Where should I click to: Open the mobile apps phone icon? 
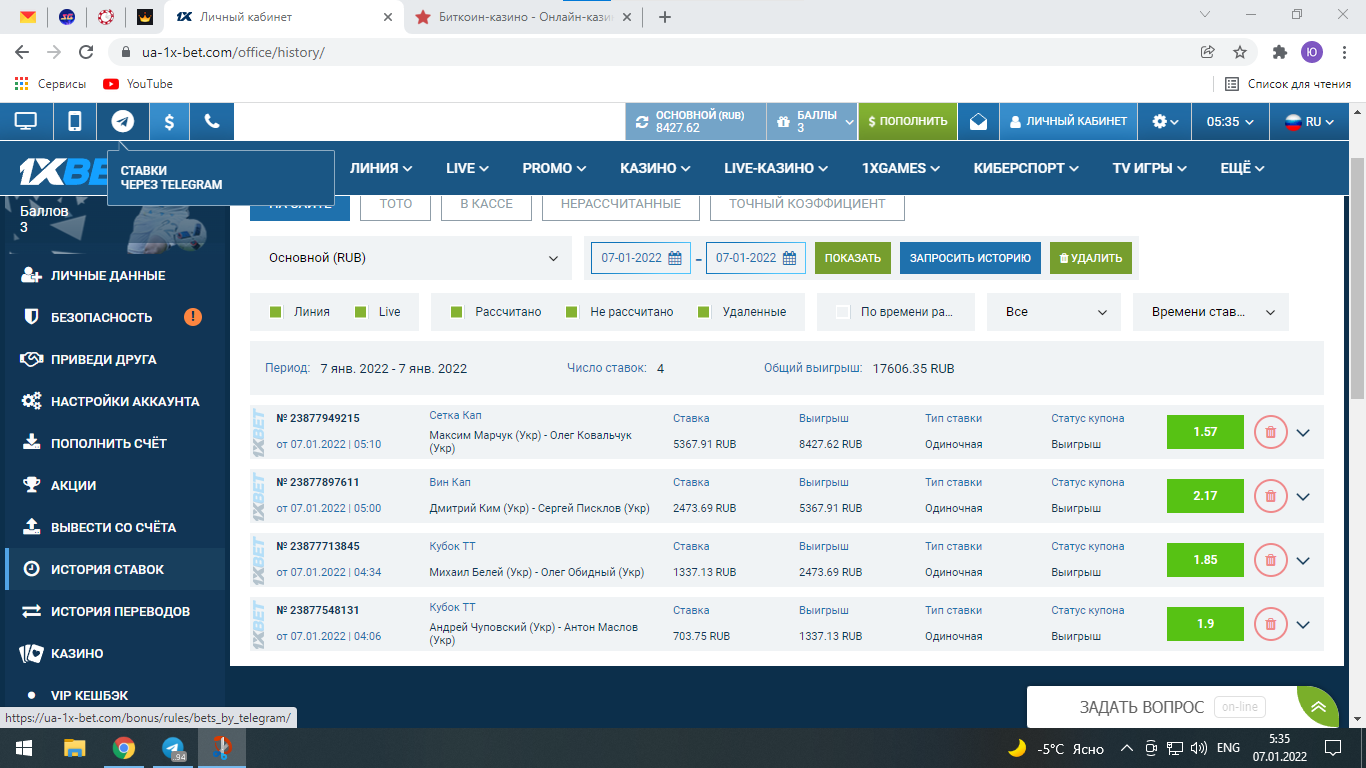pyautogui.click(x=75, y=121)
